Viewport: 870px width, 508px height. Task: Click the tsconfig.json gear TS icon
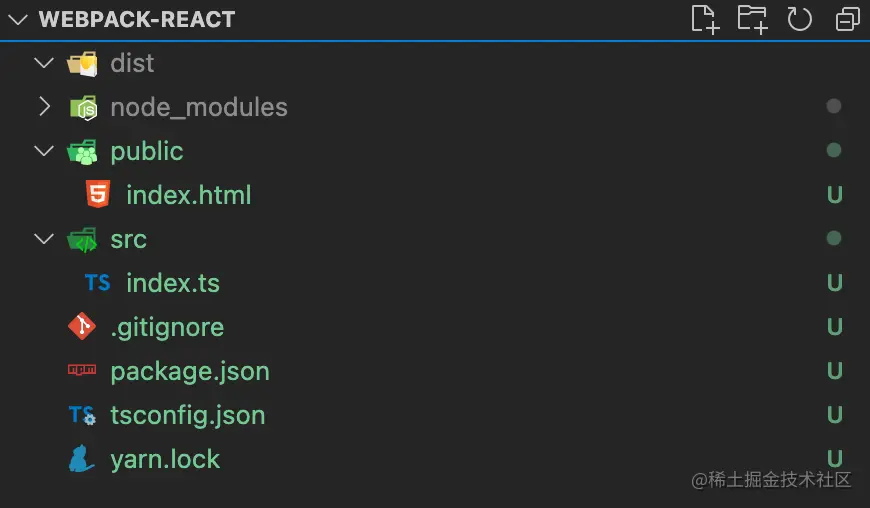tap(82, 415)
